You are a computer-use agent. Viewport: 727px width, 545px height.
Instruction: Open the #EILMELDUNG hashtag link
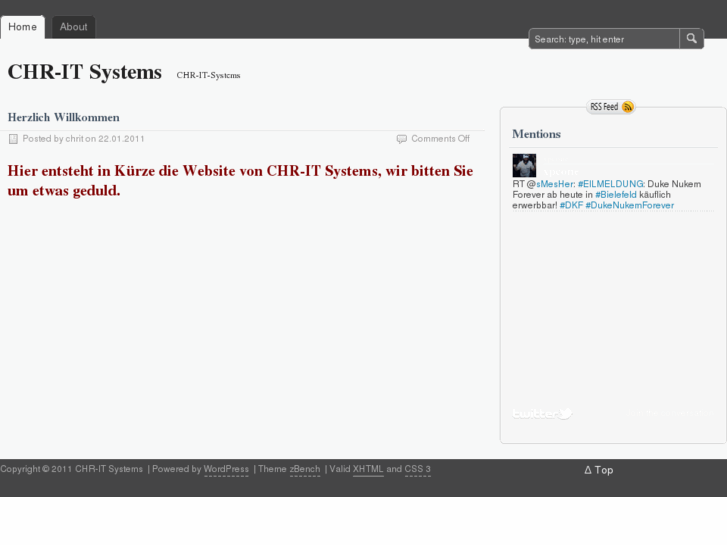pyautogui.click(x=611, y=184)
